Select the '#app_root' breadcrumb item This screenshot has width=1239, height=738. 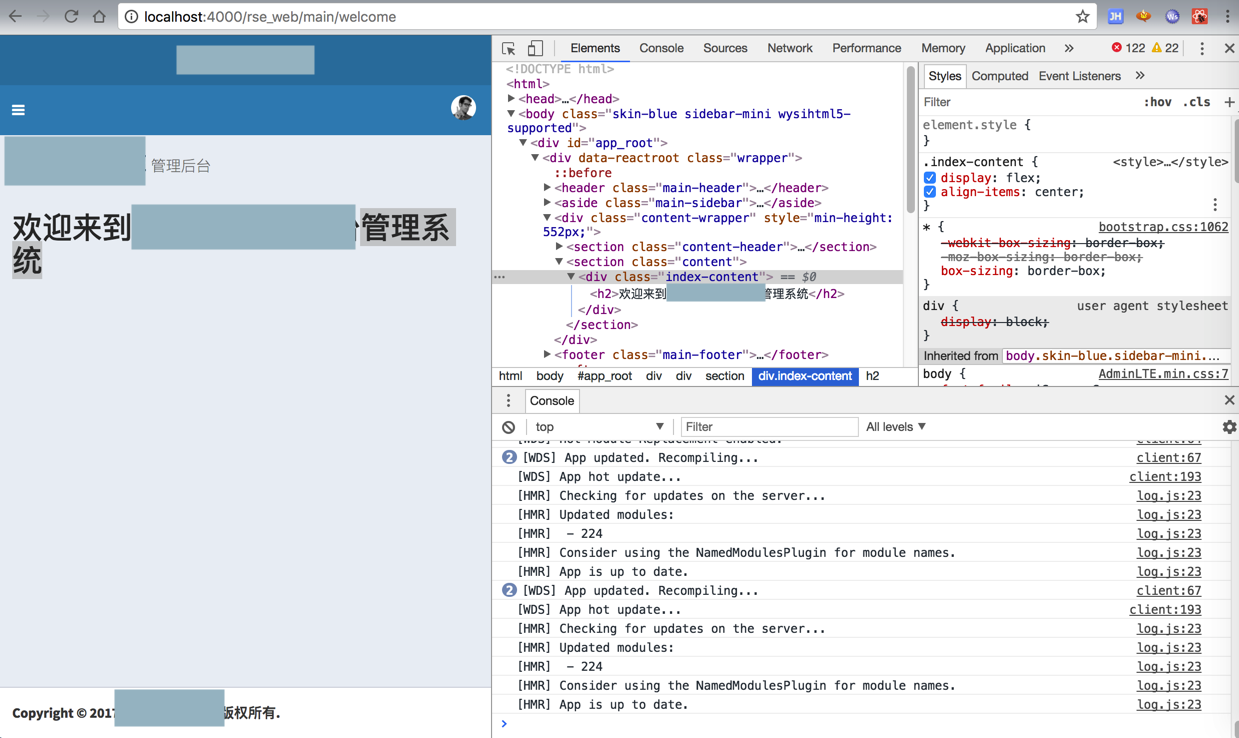[605, 376]
